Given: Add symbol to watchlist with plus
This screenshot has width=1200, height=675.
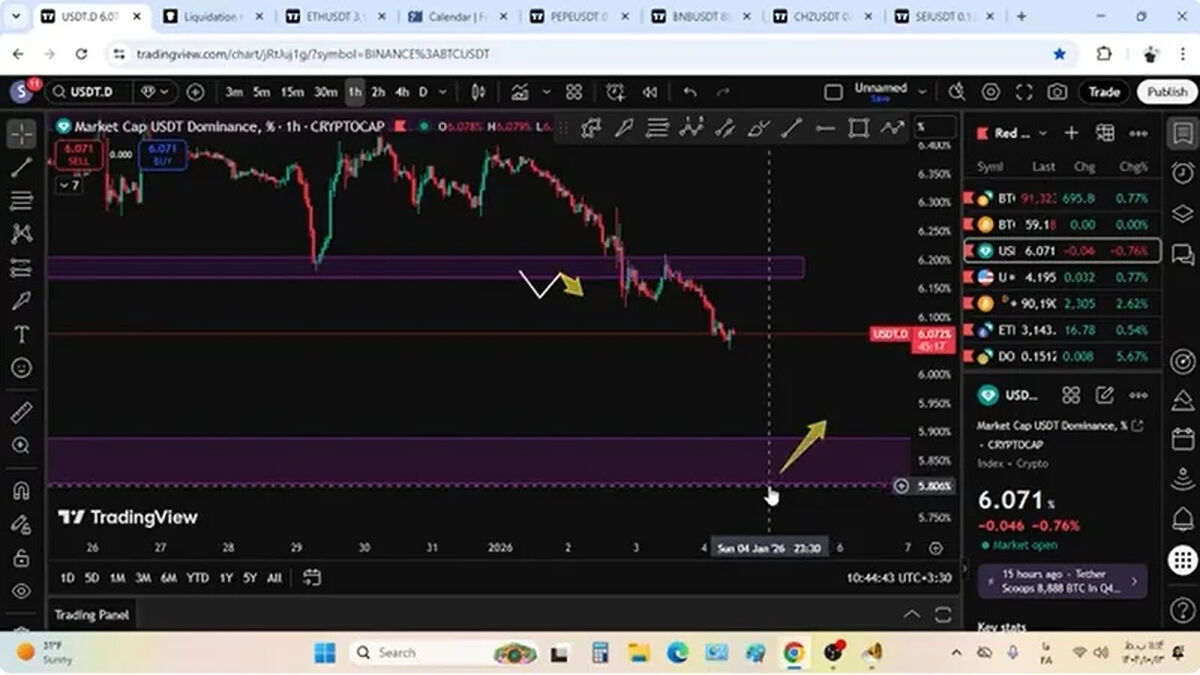Looking at the screenshot, I should click(x=1071, y=133).
